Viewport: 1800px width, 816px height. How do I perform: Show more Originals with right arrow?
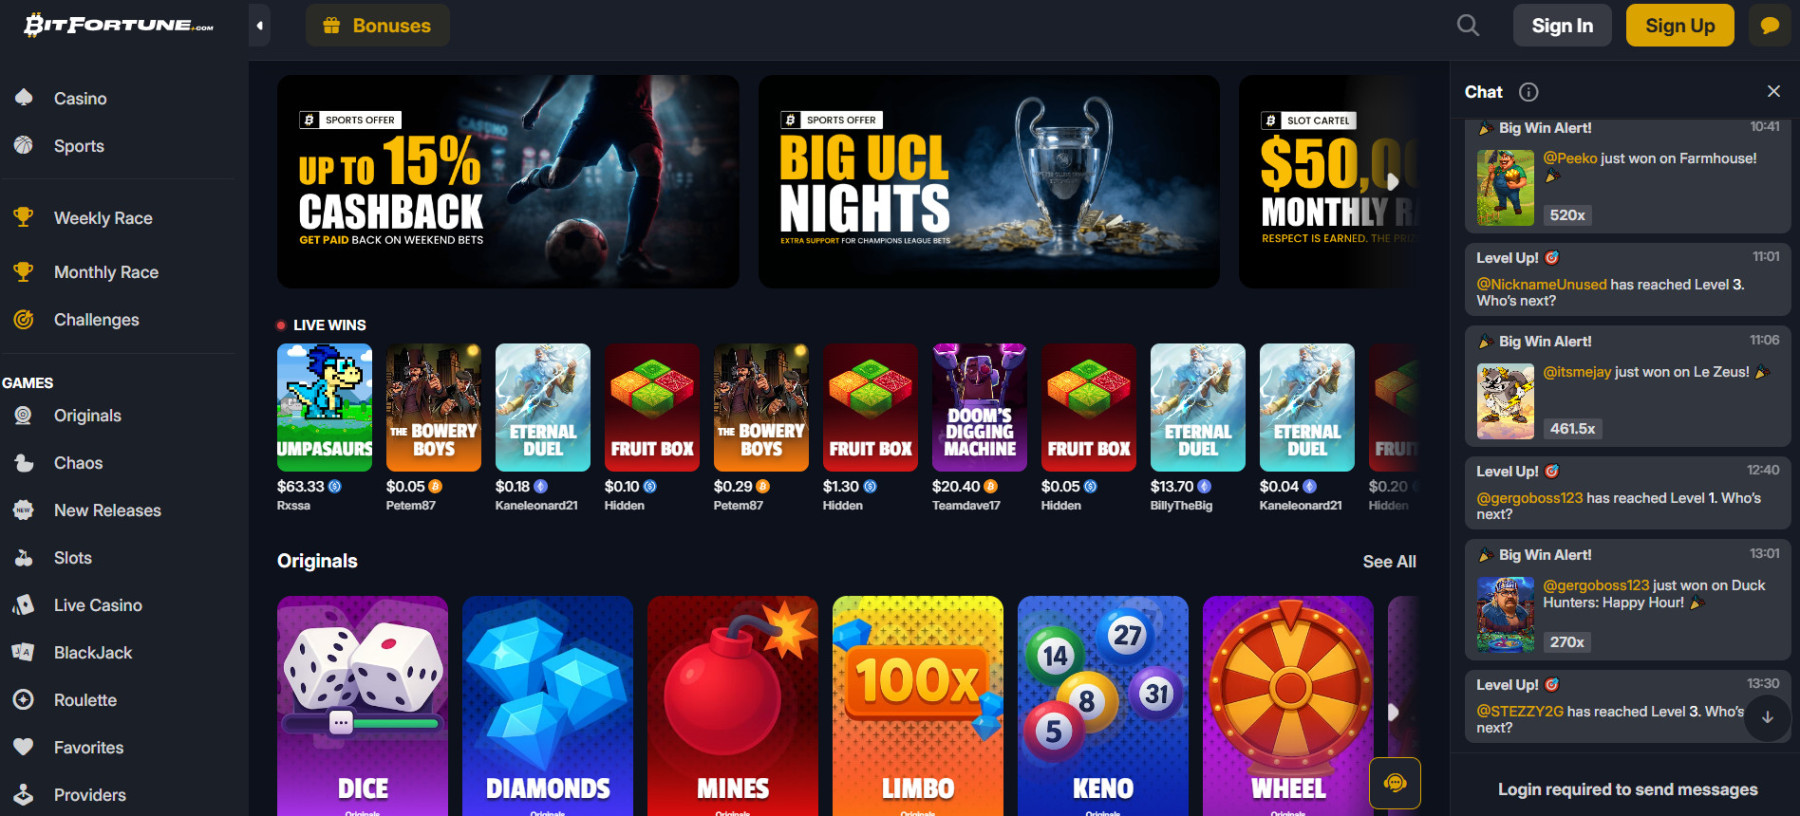pyautogui.click(x=1392, y=713)
